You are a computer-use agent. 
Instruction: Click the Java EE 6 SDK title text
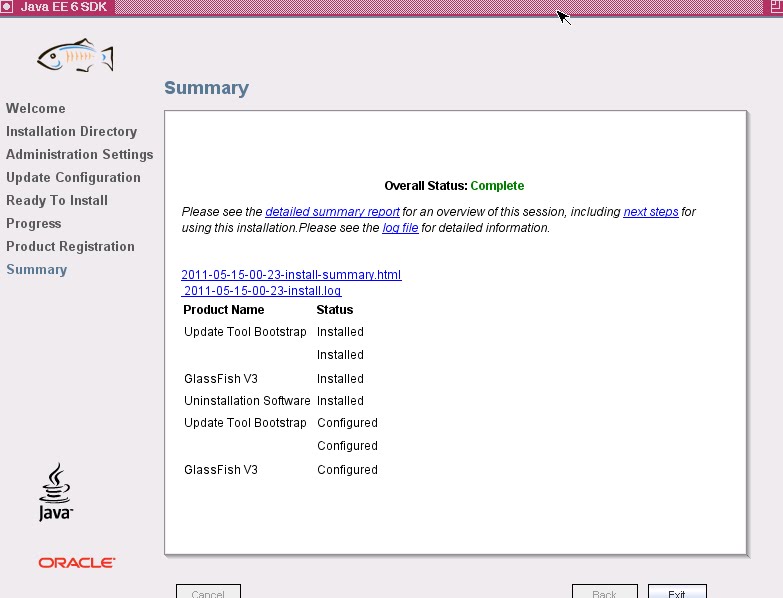63,7
